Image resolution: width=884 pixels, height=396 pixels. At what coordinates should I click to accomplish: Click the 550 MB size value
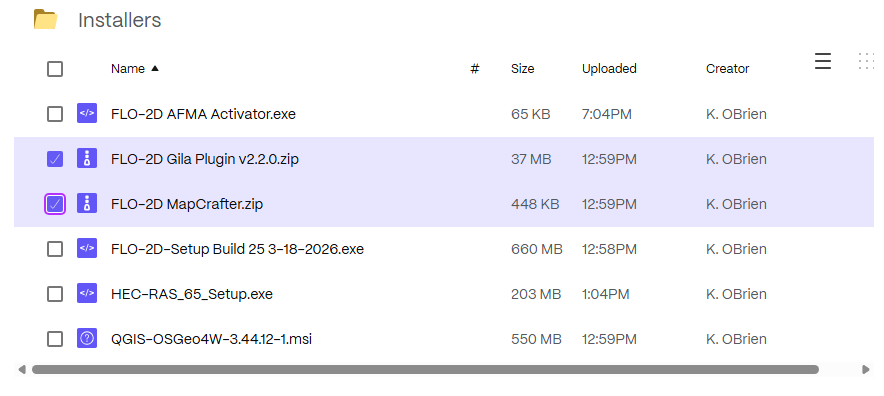pyautogui.click(x=536, y=339)
